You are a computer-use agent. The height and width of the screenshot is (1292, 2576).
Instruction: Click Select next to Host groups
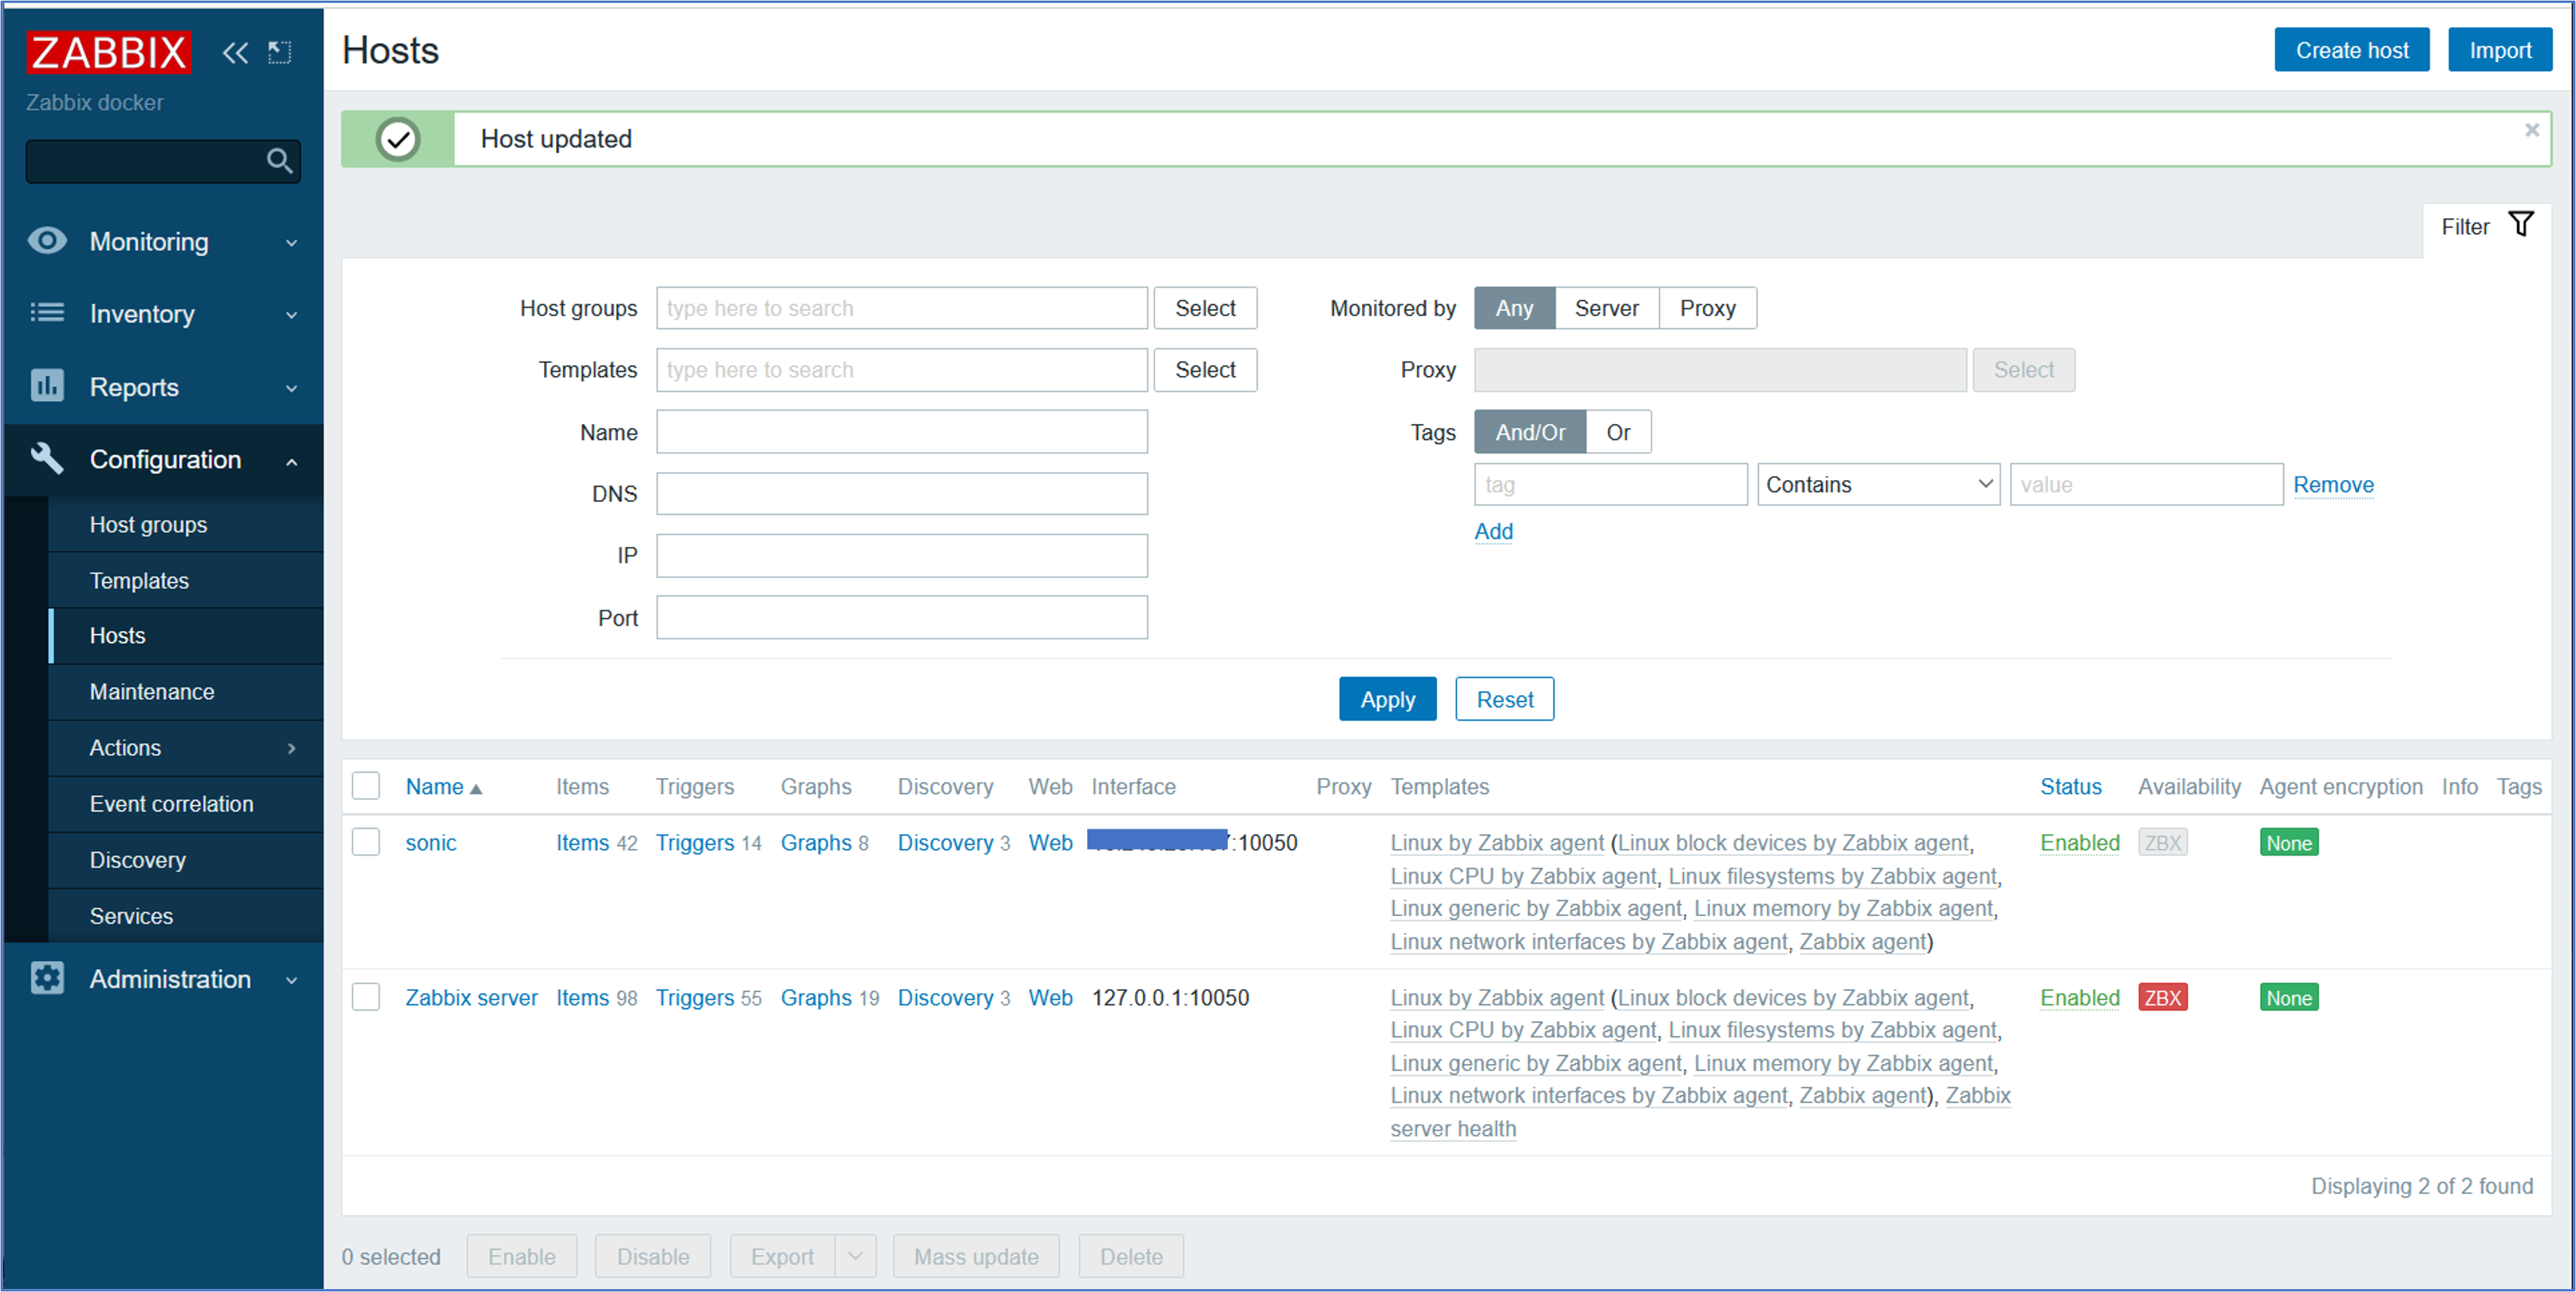click(1205, 308)
